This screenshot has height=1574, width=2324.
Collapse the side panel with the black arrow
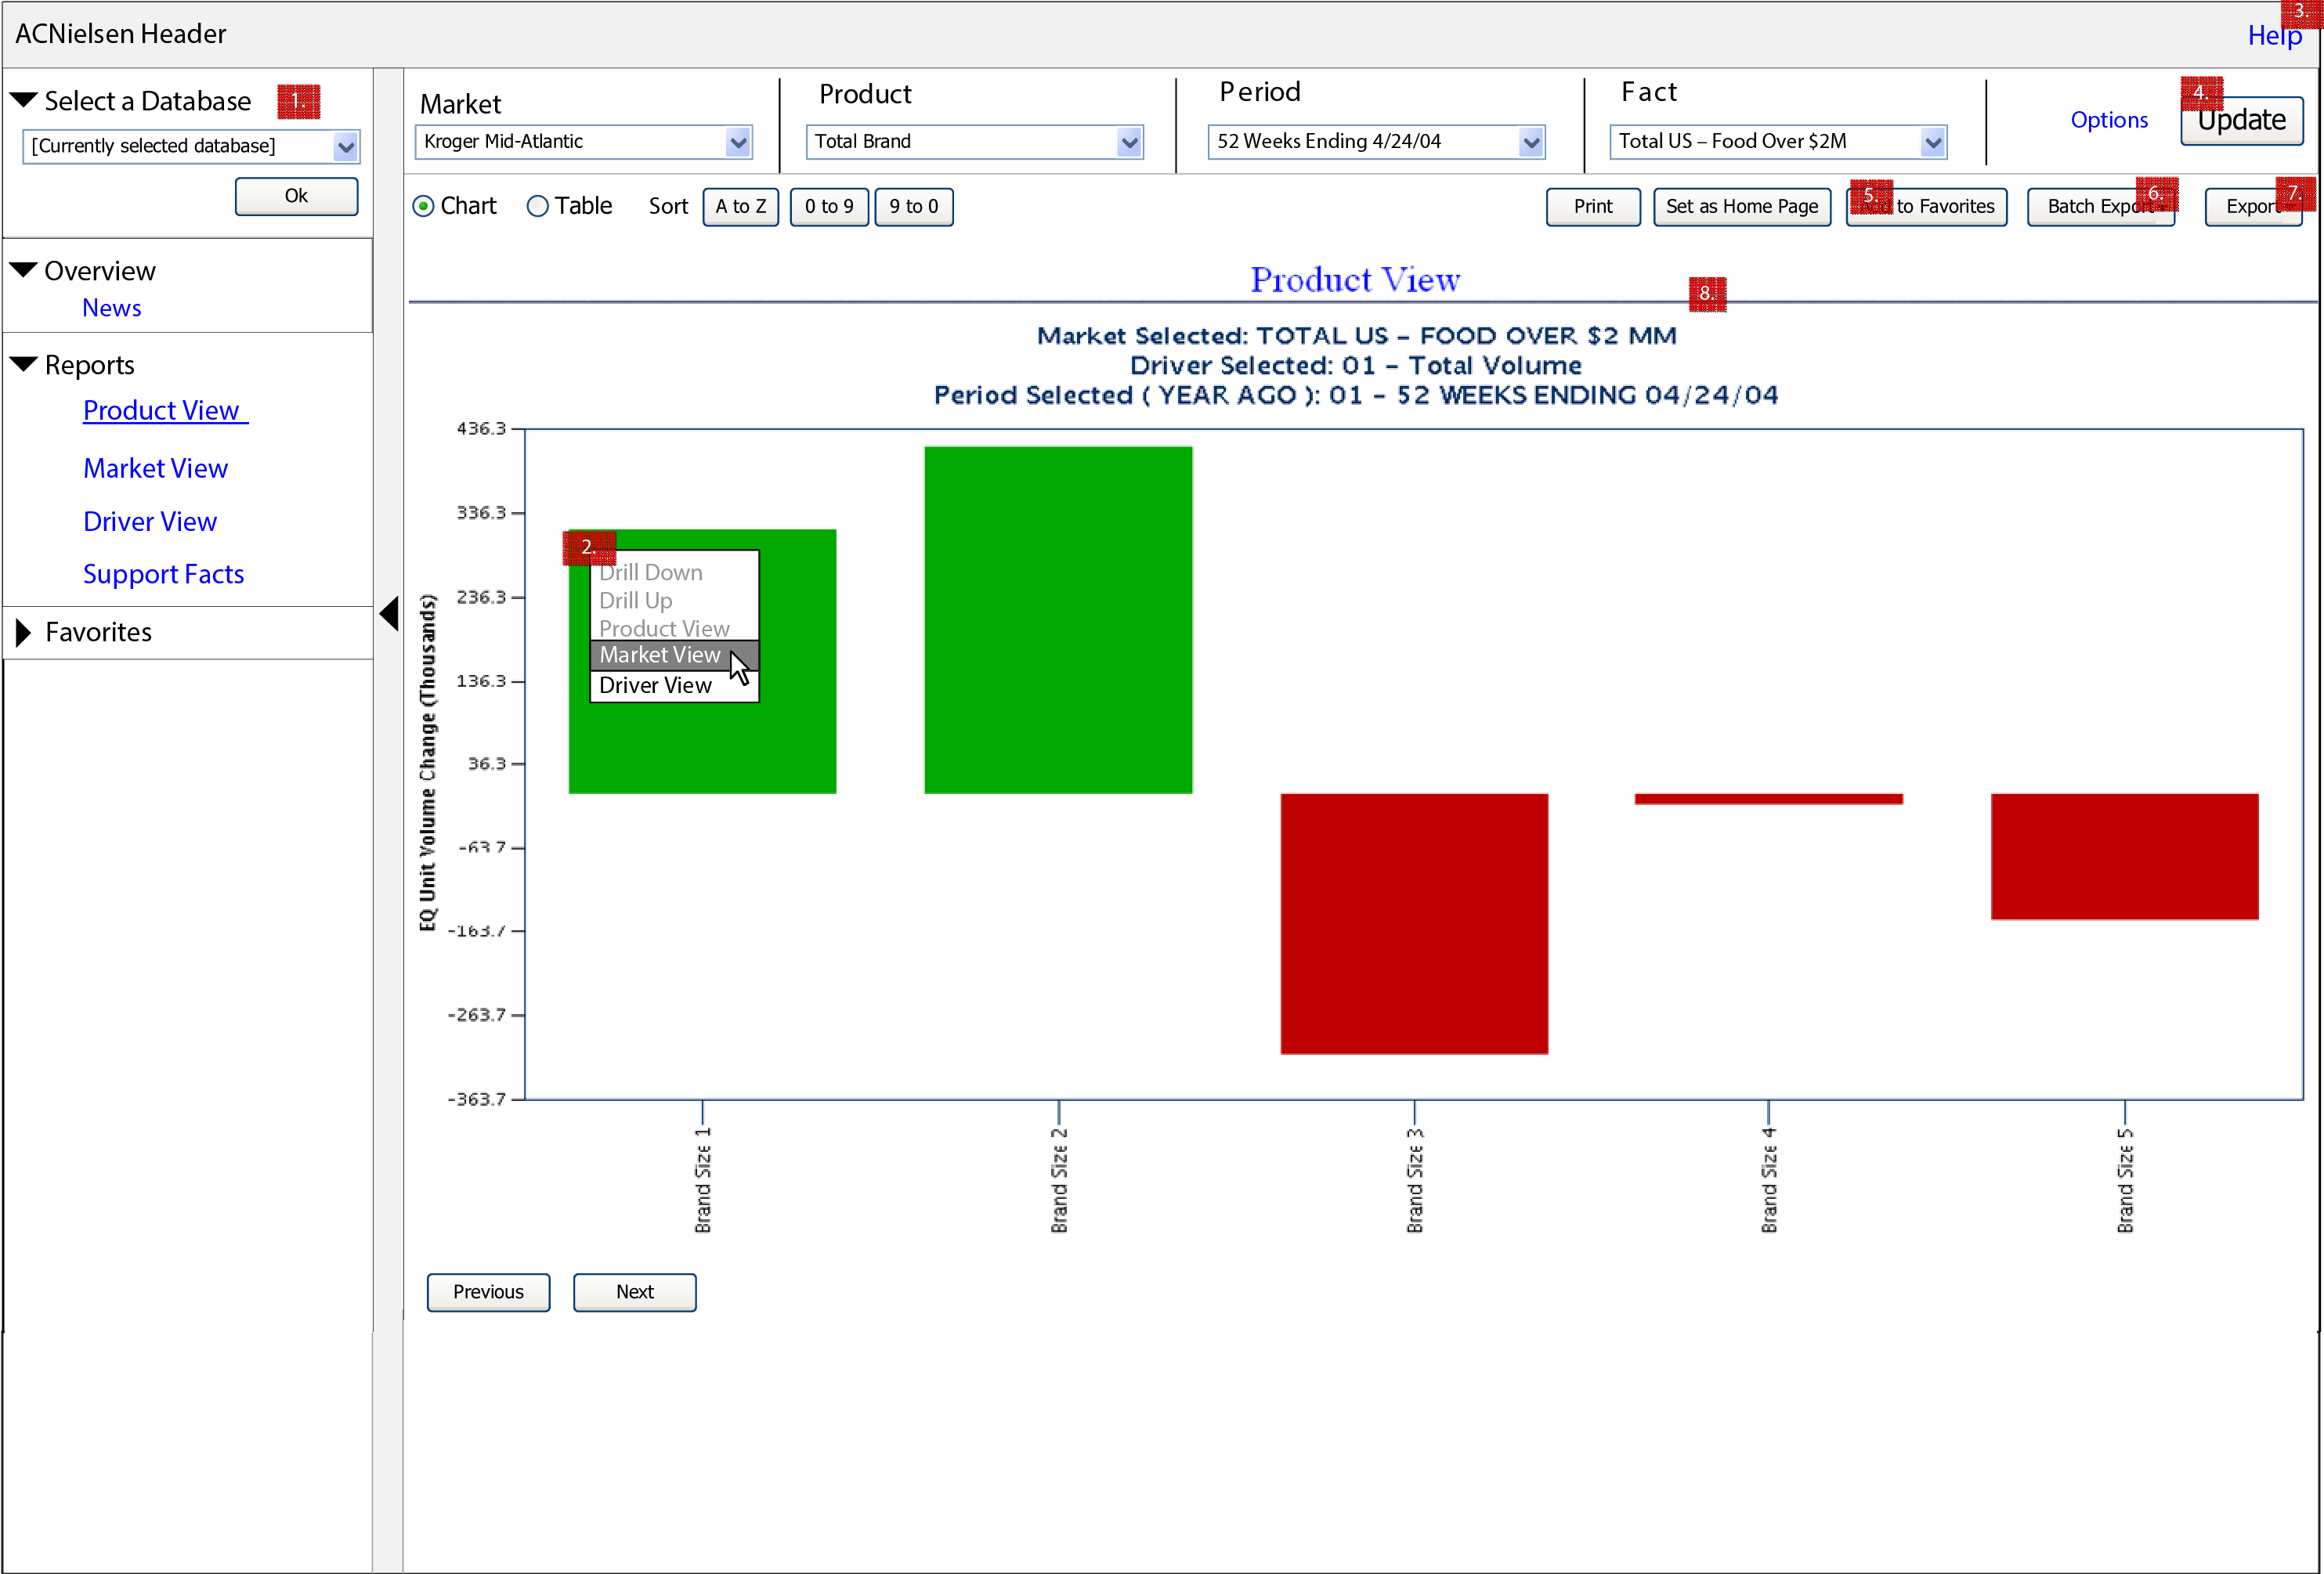click(x=390, y=613)
